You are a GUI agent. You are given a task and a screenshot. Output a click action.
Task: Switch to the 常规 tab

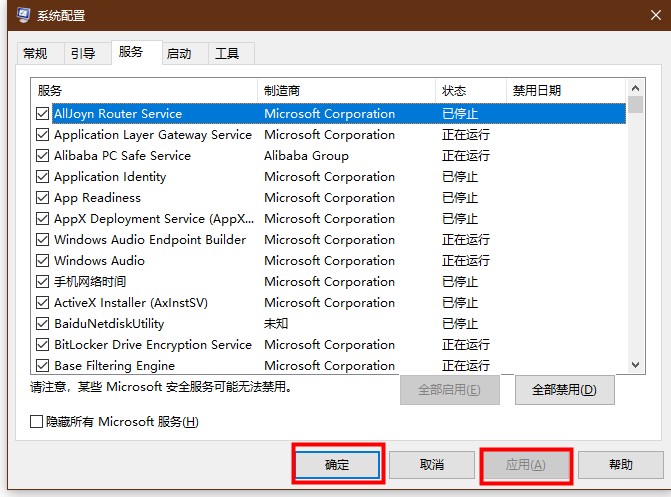tap(35, 53)
